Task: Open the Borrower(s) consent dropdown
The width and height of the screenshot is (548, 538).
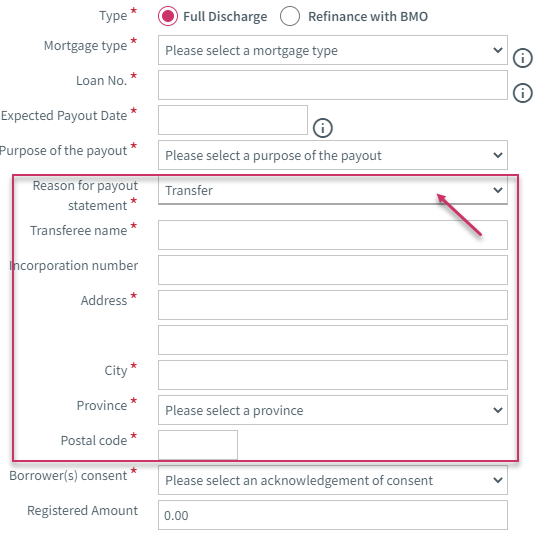Action: [333, 480]
